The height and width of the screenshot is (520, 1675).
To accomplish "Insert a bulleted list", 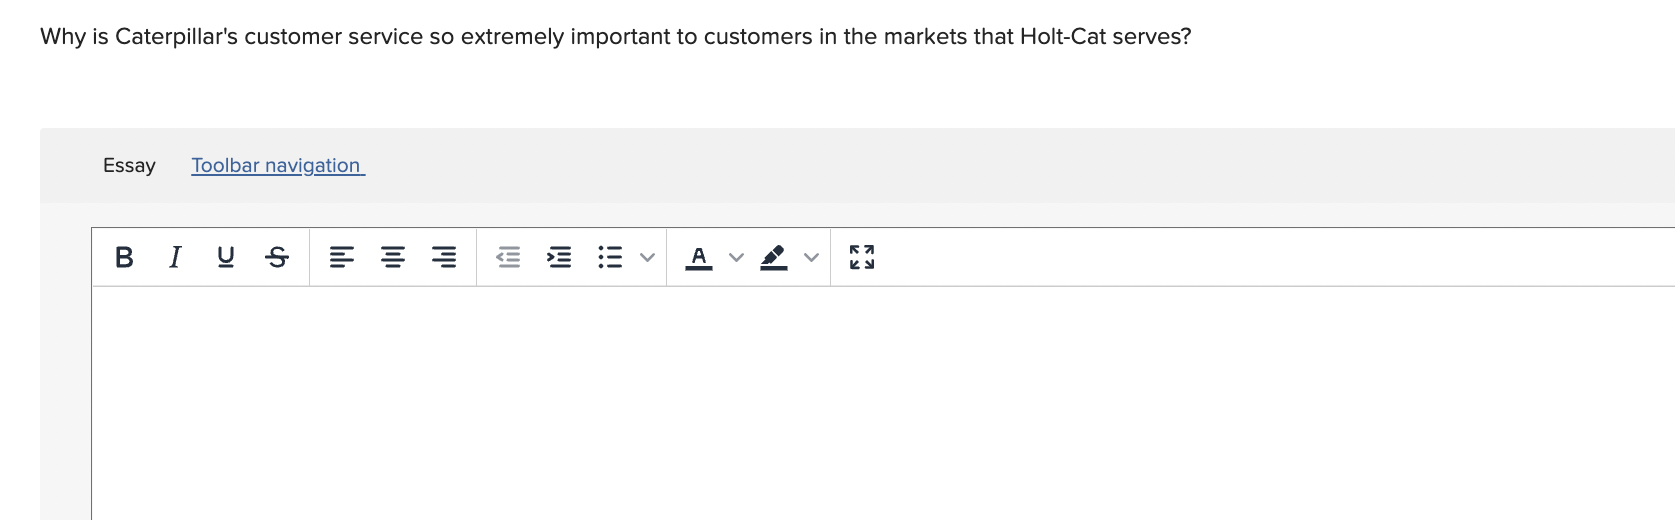I will (x=610, y=257).
